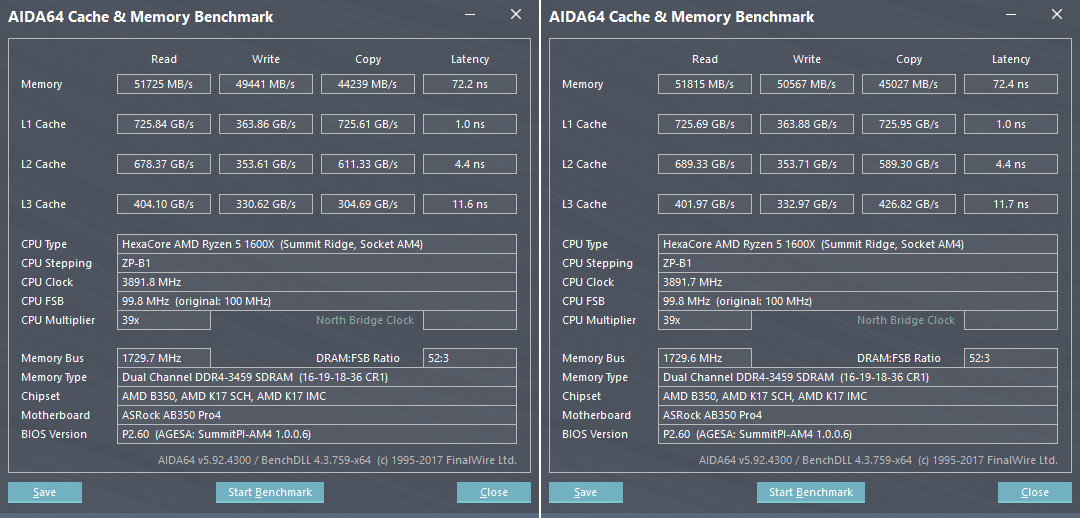Click the Memory Latency field showing 72.4 ns

pyautogui.click(x=1011, y=84)
